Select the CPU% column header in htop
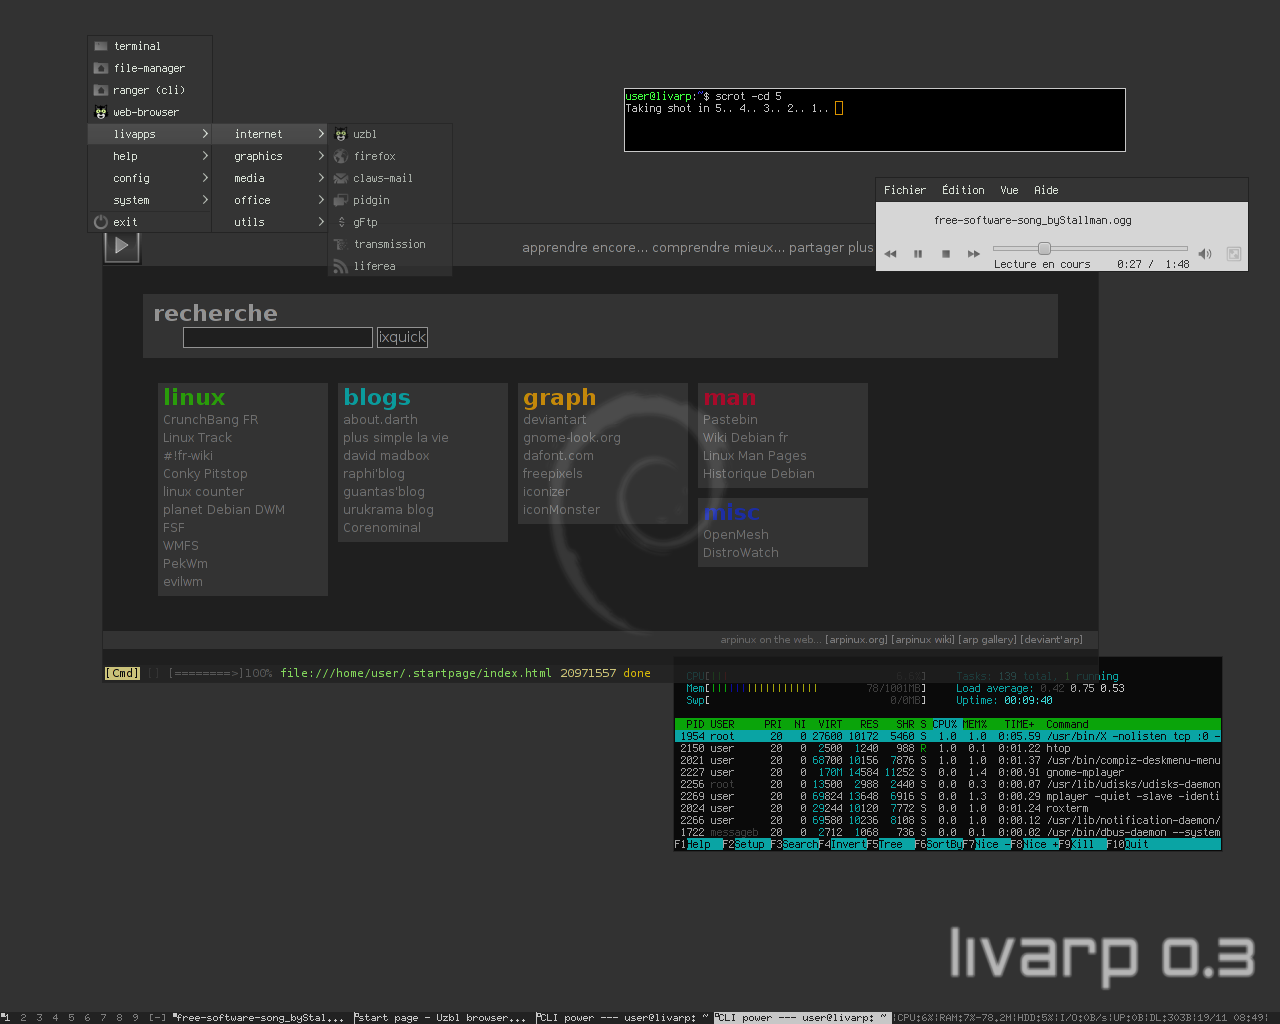This screenshot has width=1280, height=1024. point(945,724)
